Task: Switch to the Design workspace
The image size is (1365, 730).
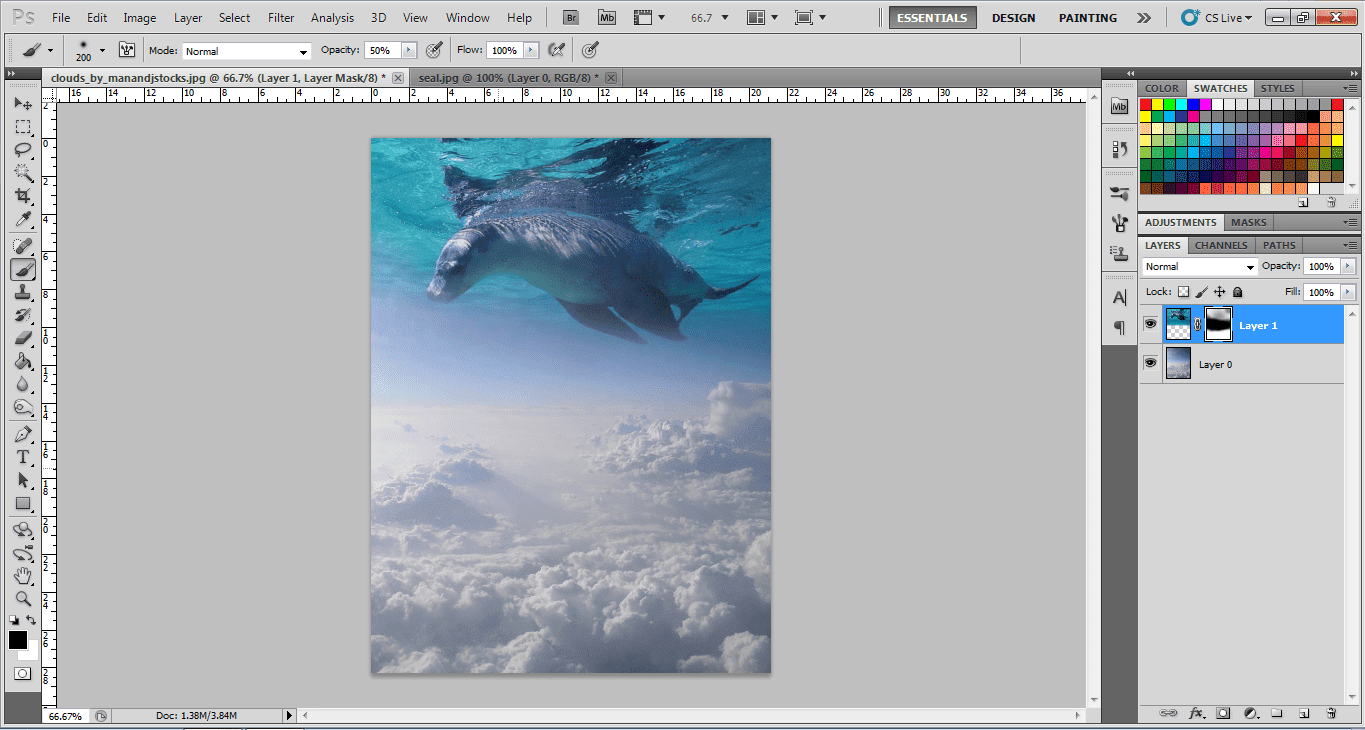Action: click(1014, 18)
